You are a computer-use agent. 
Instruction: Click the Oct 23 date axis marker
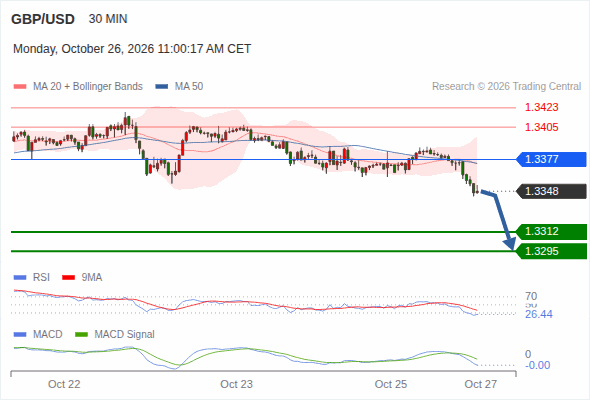click(x=236, y=384)
